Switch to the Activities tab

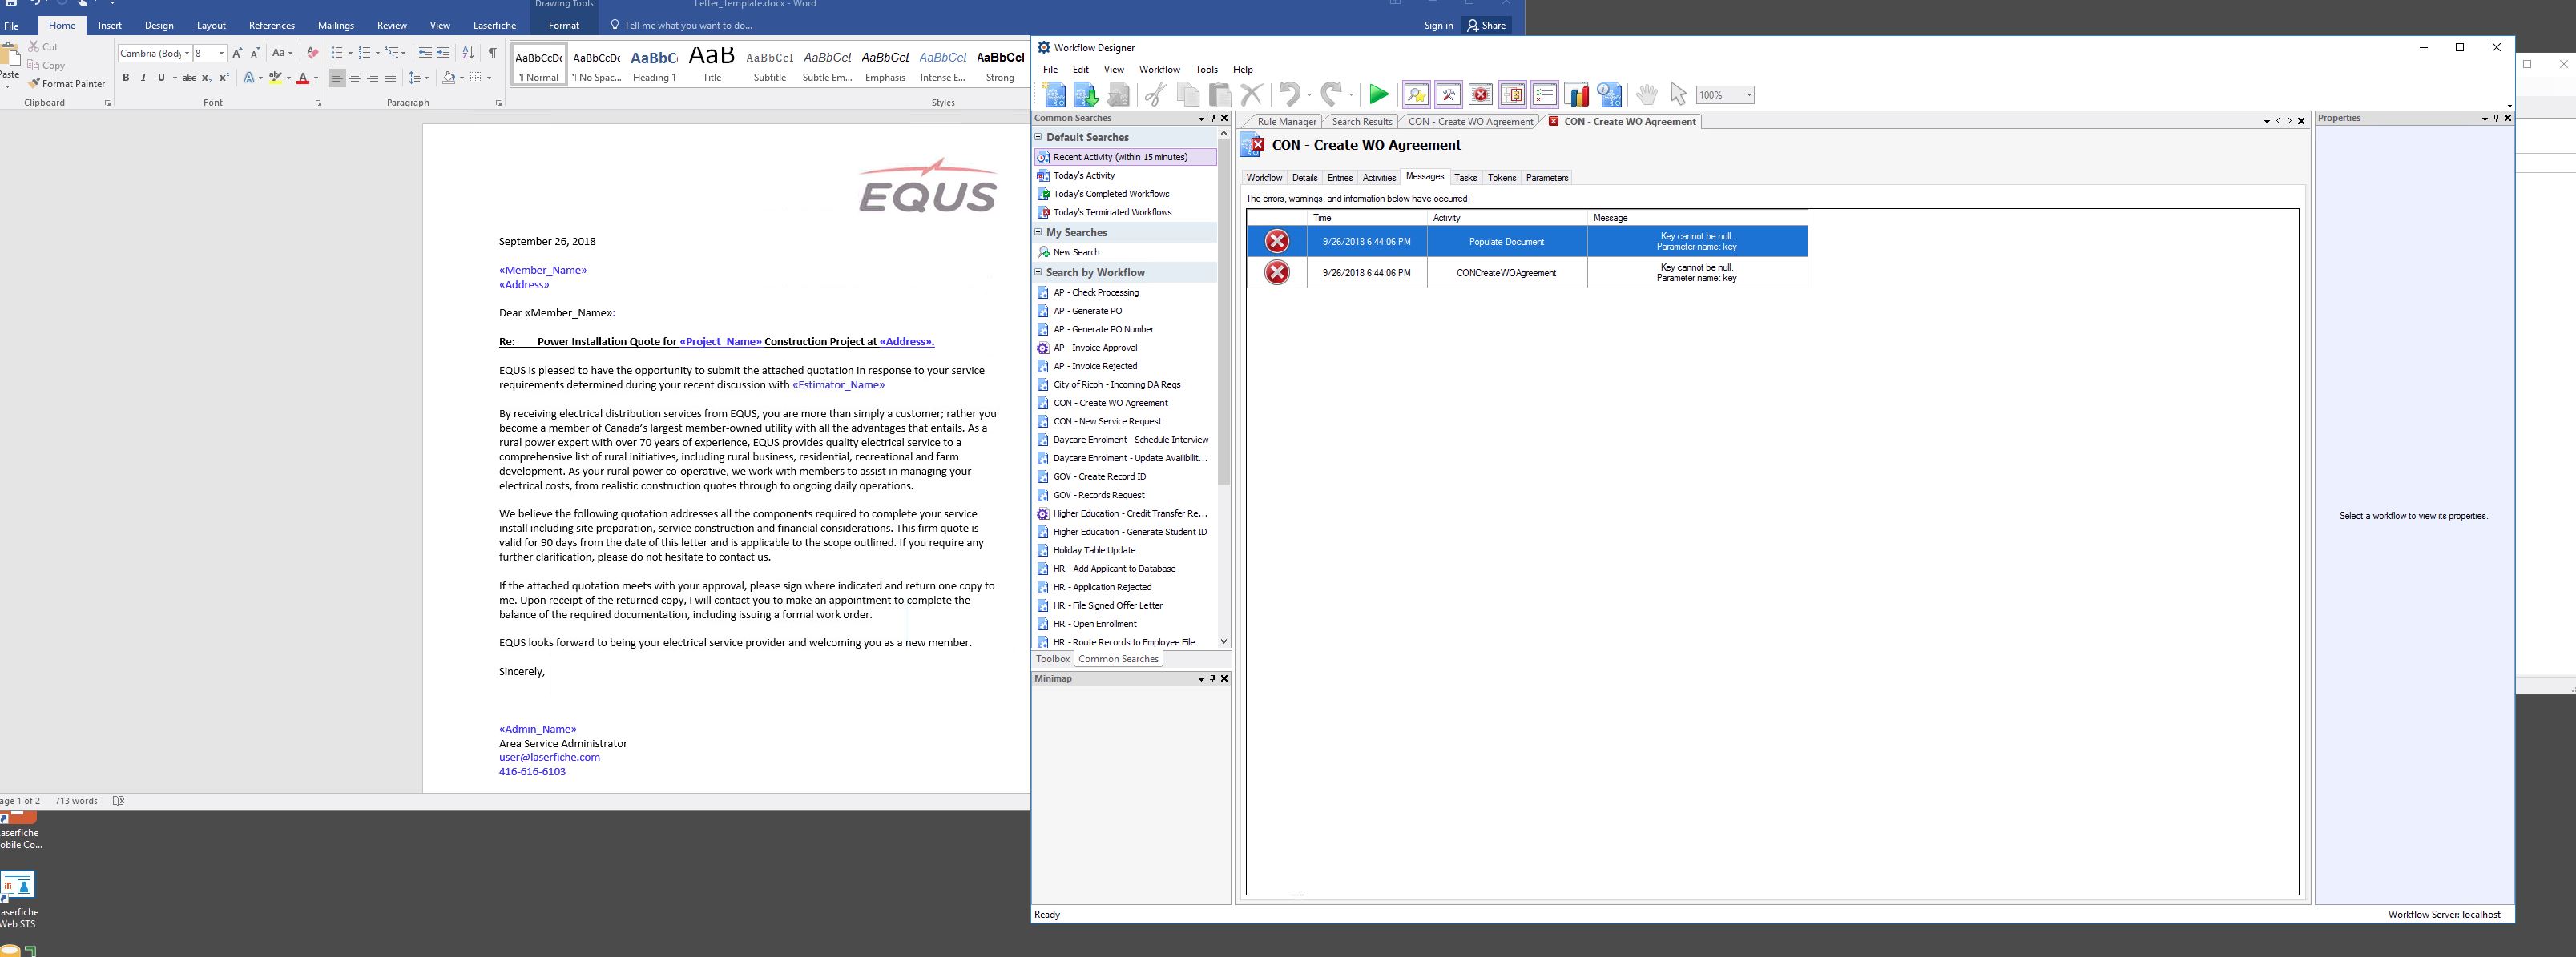[x=1378, y=178]
